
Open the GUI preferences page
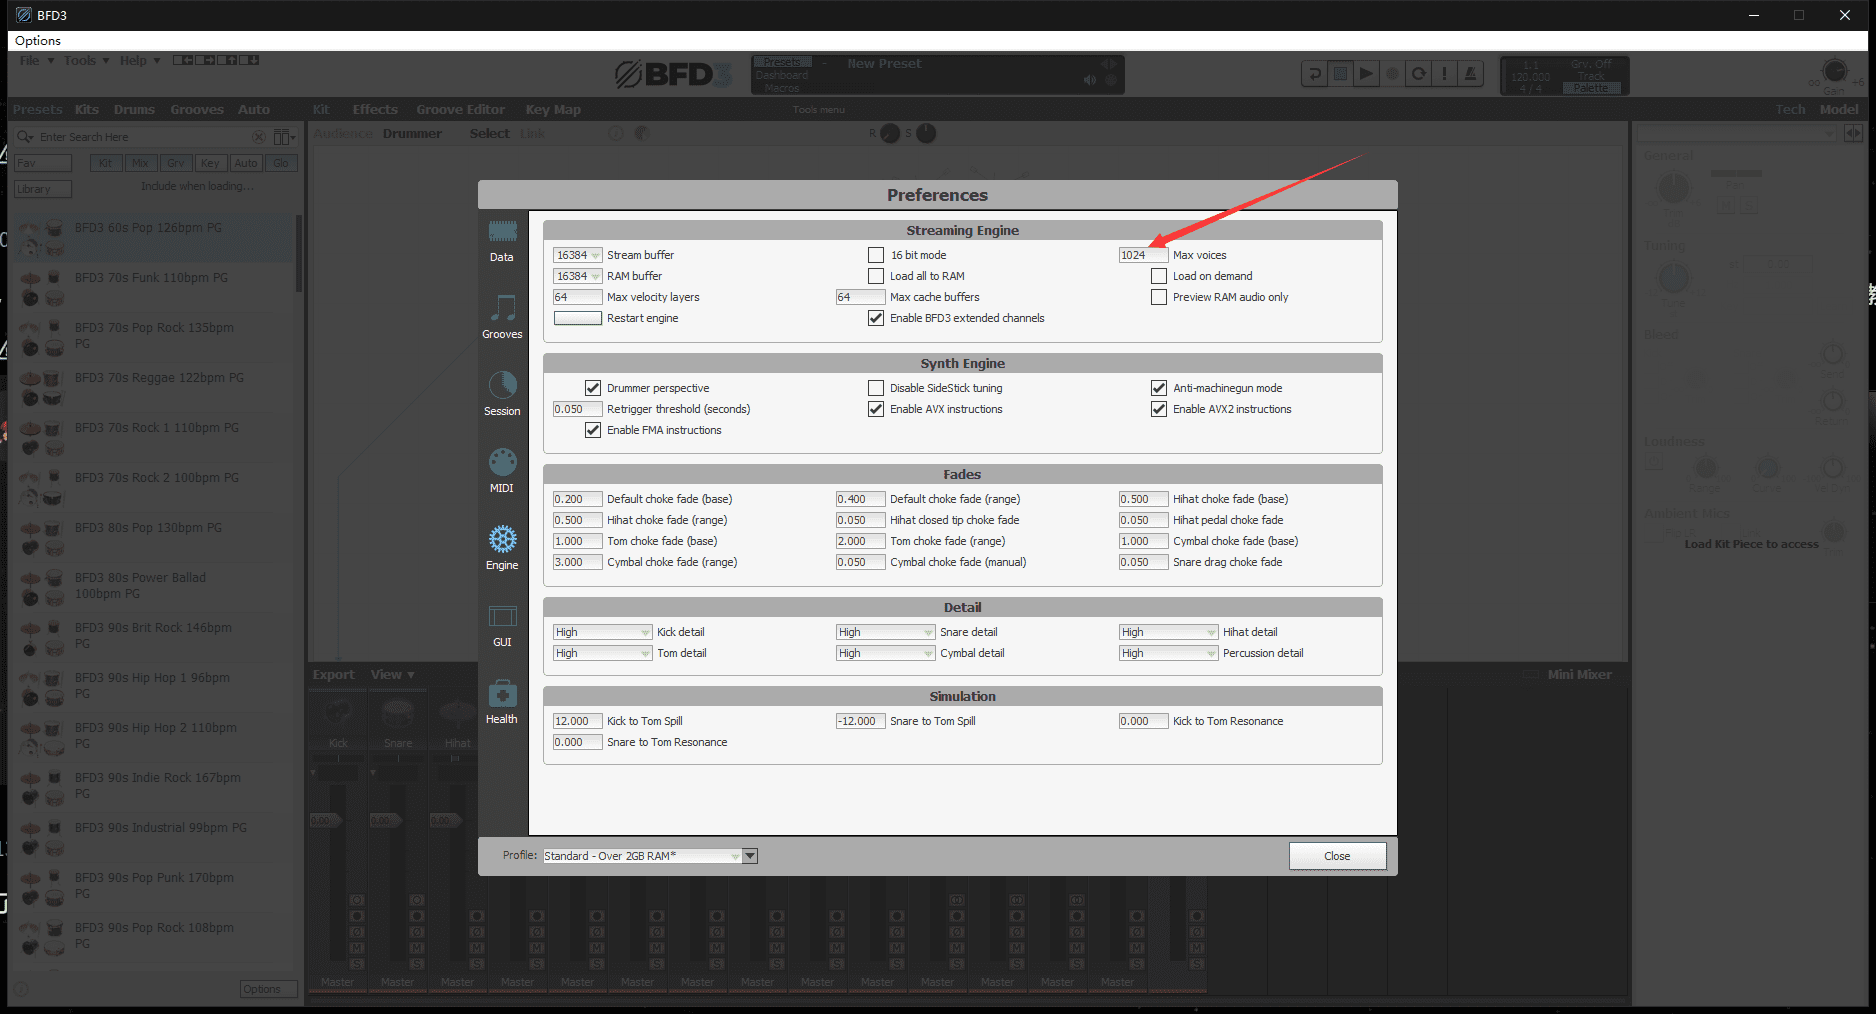click(502, 625)
